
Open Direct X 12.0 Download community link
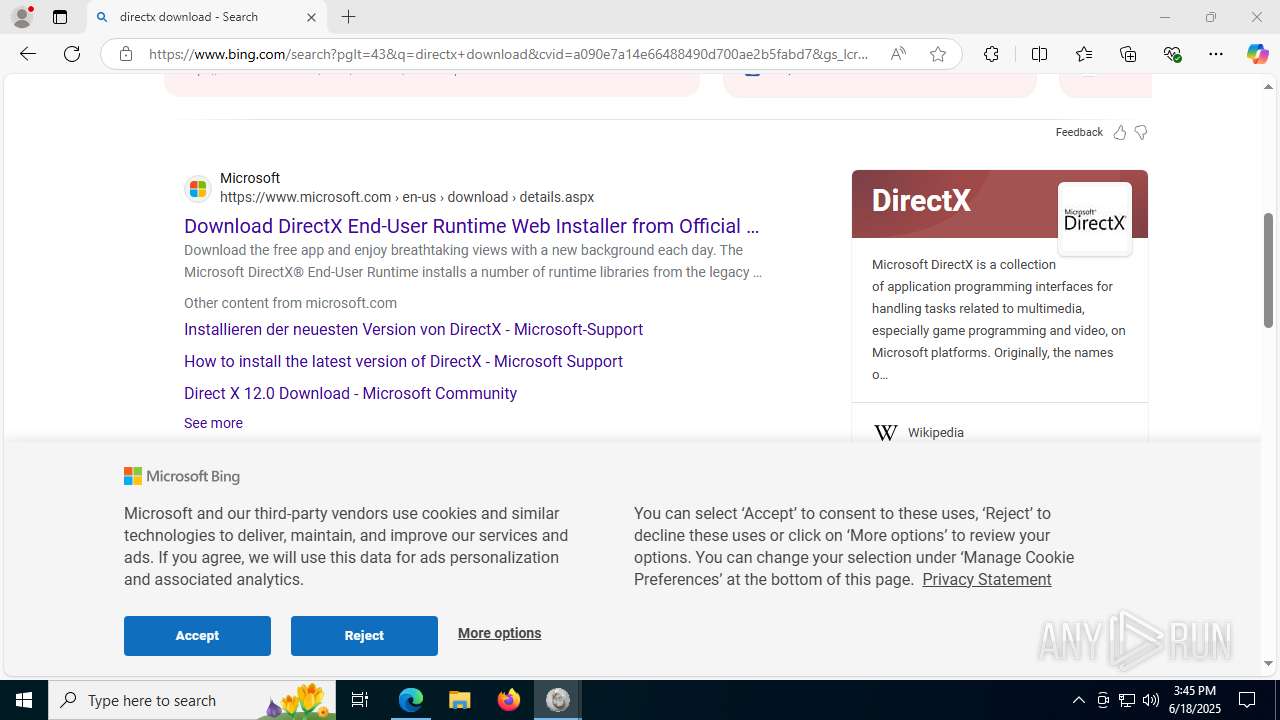pos(350,393)
